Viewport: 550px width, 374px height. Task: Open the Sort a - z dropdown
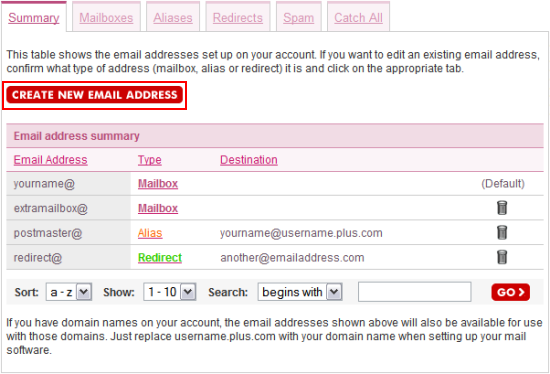click(69, 292)
